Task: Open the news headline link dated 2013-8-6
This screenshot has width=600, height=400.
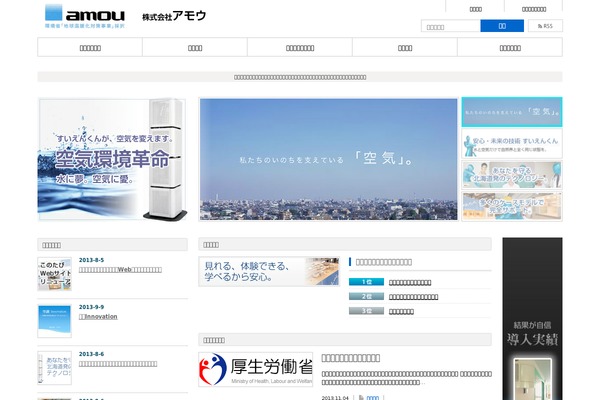Action: (x=118, y=364)
